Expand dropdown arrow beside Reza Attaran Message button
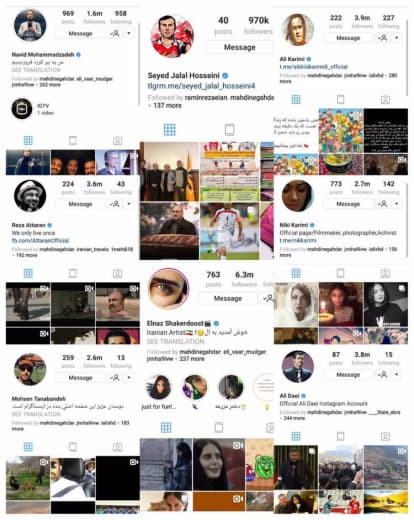Image resolution: width=414 pixels, height=520 pixels. (129, 204)
